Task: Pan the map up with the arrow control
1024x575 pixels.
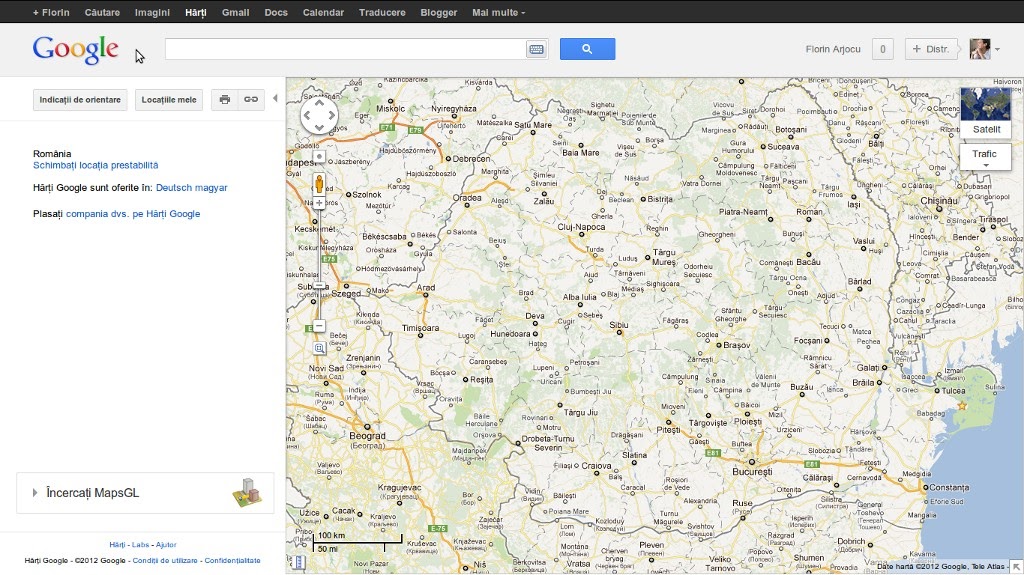Action: point(319,103)
